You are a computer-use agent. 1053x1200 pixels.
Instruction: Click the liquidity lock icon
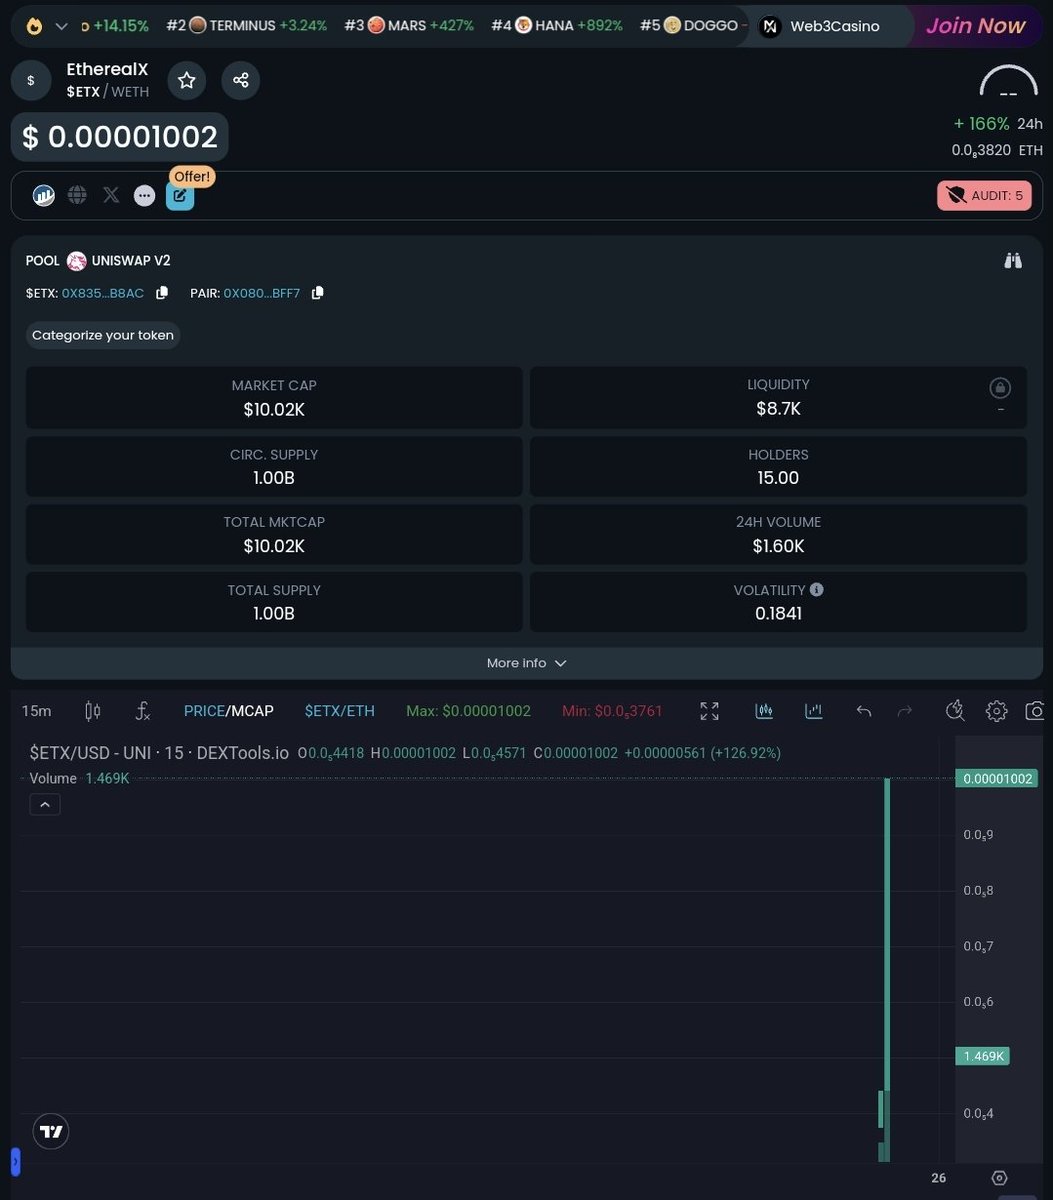(1000, 388)
